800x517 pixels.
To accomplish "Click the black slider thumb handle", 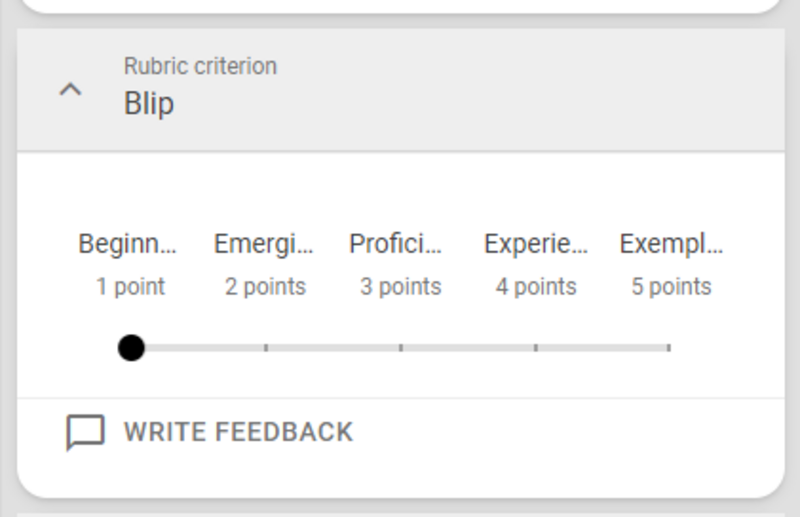I will pos(131,348).
